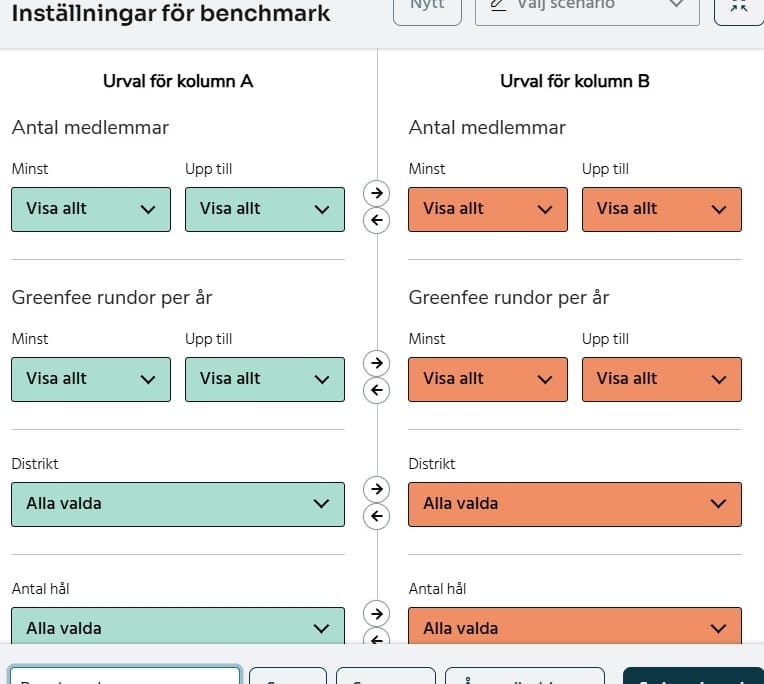Click pencil icon in Välj scenario box
This screenshot has height=684, width=764.
tap(496, 5)
